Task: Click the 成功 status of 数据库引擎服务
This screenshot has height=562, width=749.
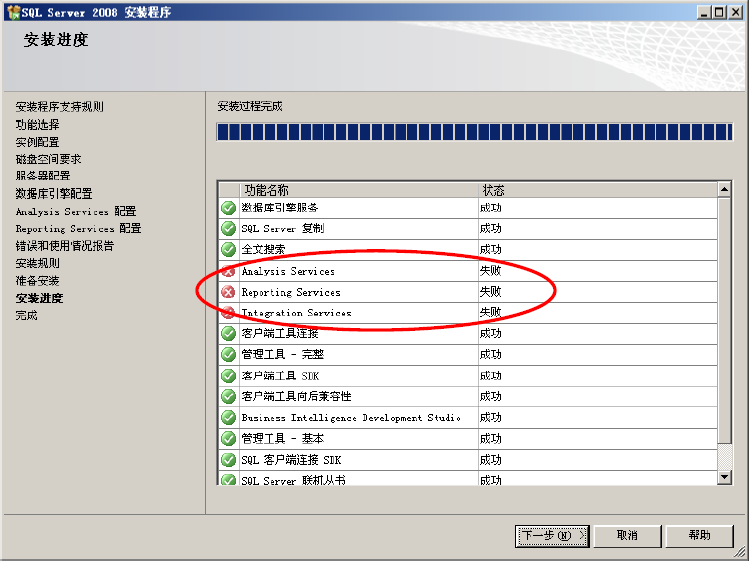Action: click(x=491, y=208)
